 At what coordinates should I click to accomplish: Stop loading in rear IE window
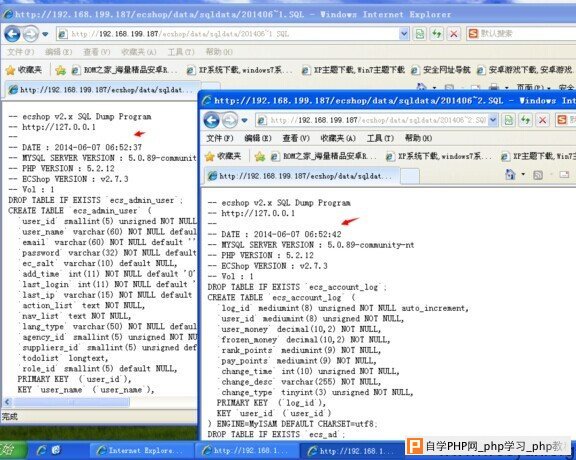(x=454, y=34)
